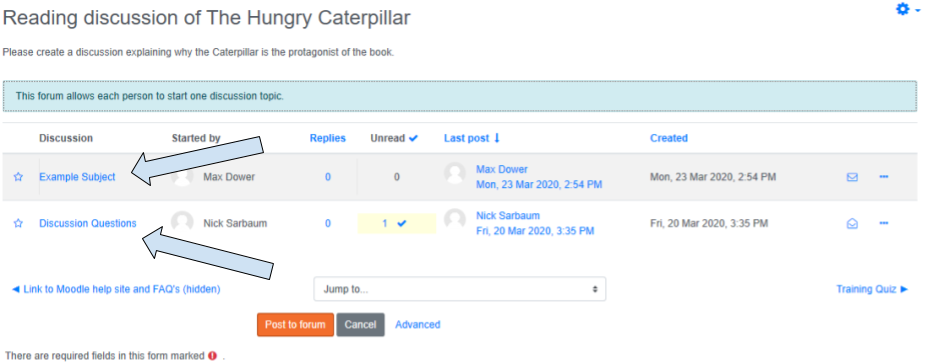Viewport: 930px width, 364px height.
Task: Click the Last post sort arrow
Action: (497, 138)
